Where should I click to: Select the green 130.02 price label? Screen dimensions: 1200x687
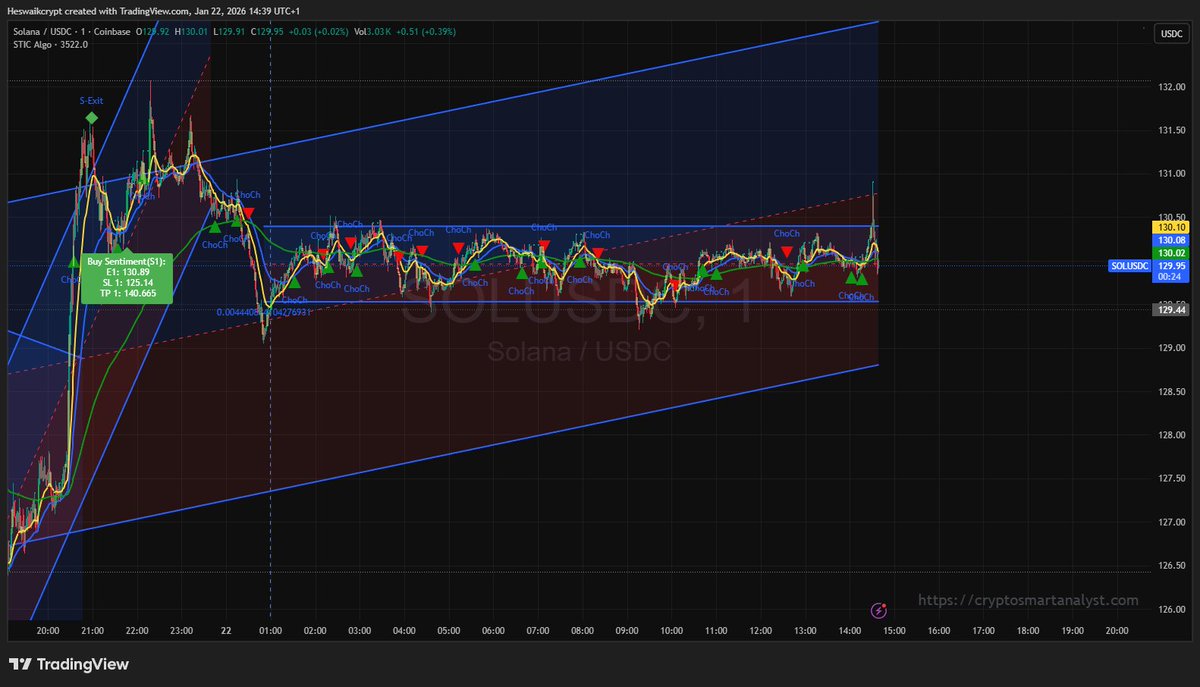click(1170, 254)
